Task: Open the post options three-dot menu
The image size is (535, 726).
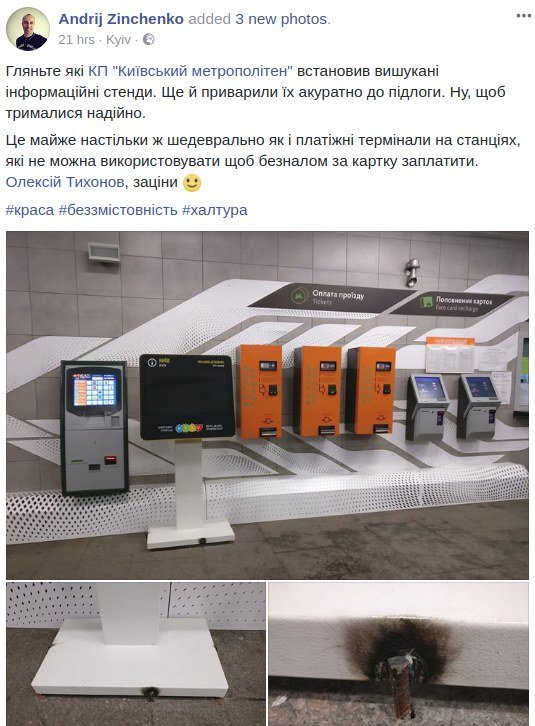Action: [x=523, y=16]
